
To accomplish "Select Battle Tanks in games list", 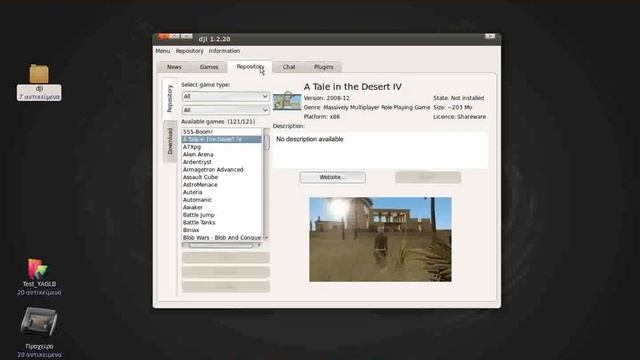I will tap(222, 222).
